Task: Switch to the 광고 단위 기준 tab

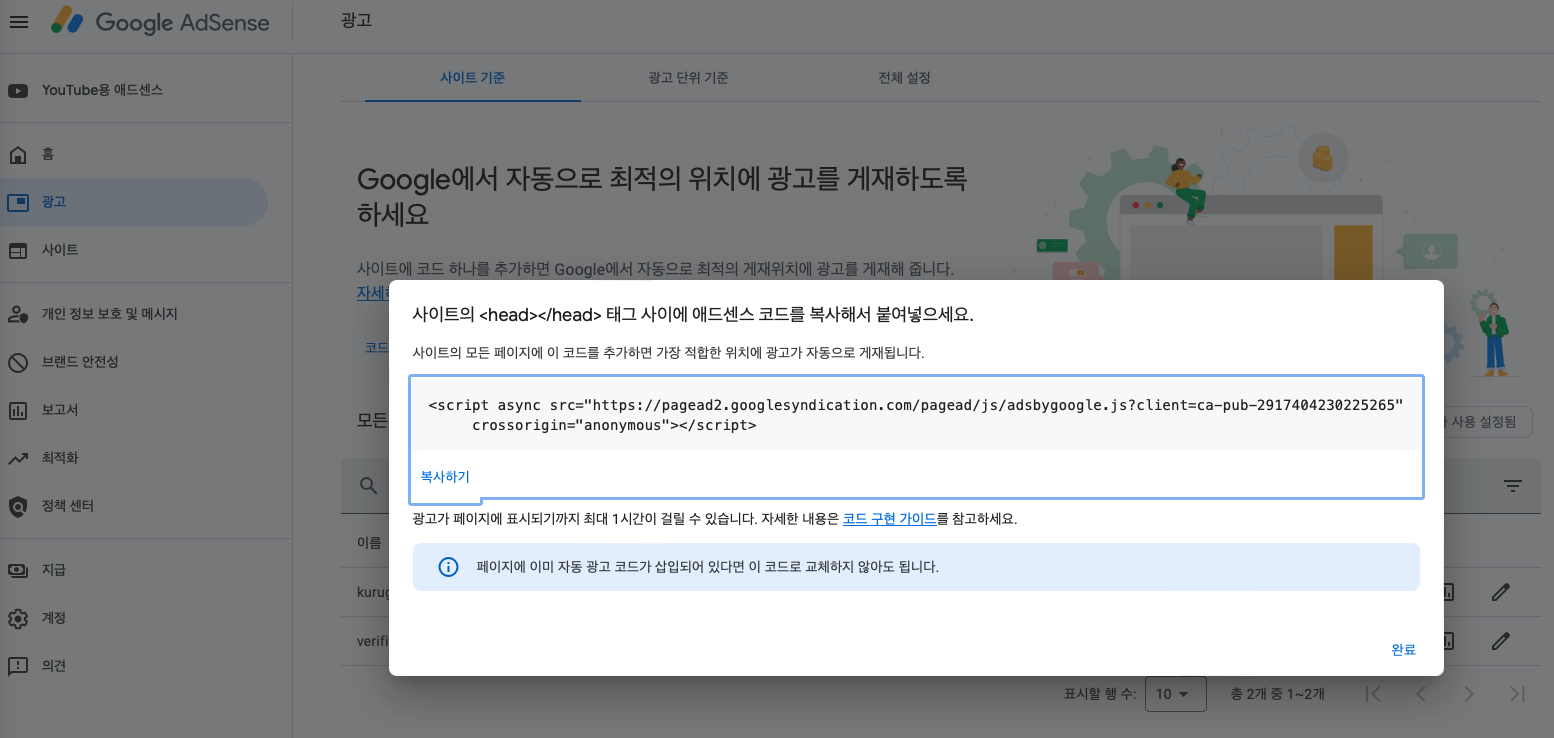Action: (x=688, y=78)
